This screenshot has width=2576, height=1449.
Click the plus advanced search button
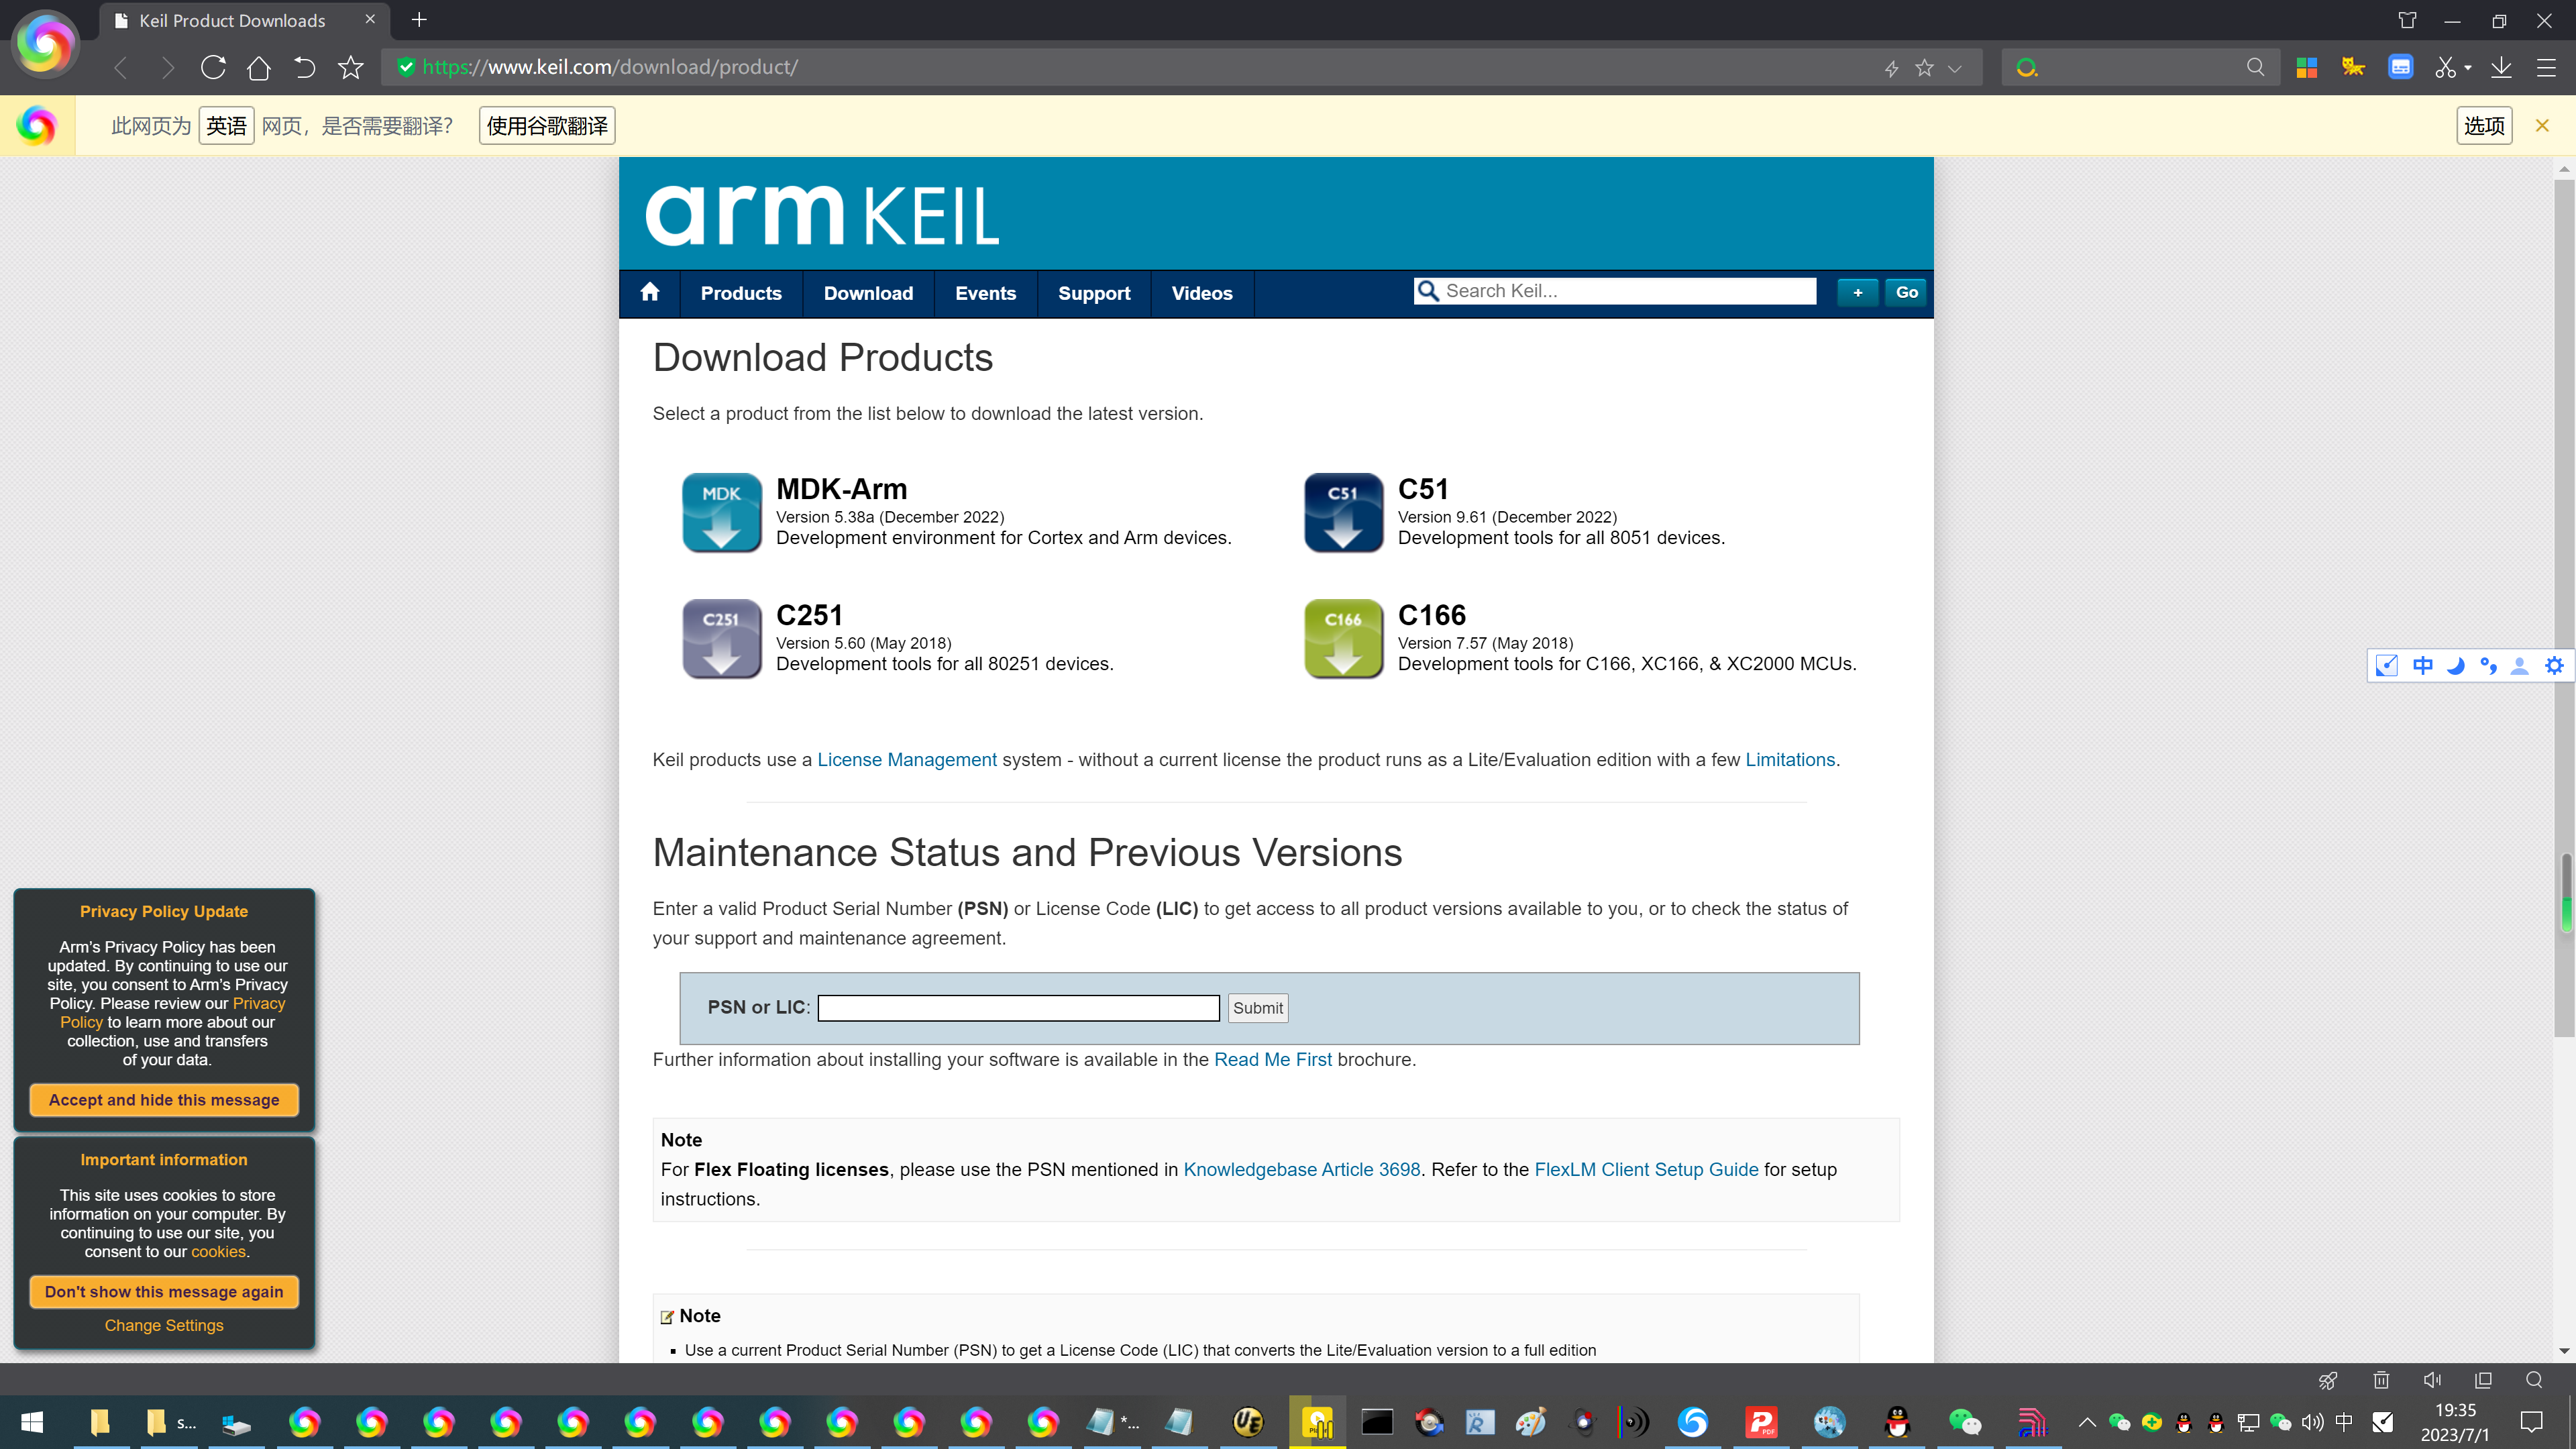tap(1857, 292)
